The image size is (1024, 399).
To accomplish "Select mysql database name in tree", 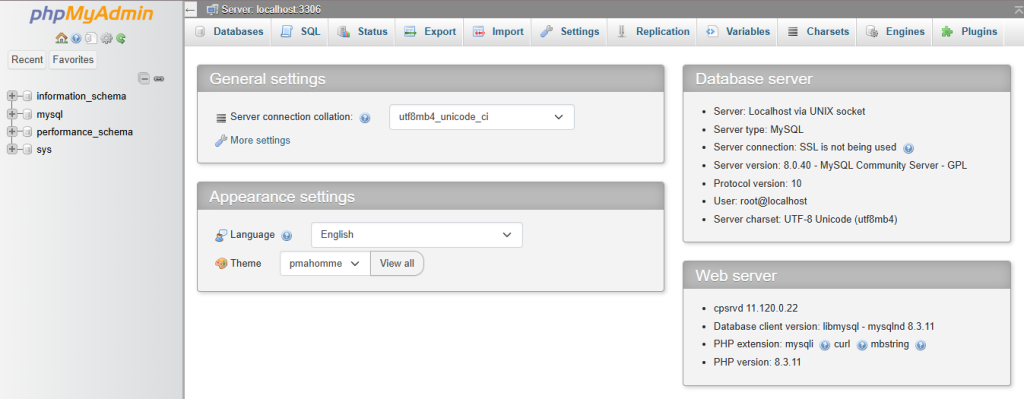I will tap(50, 114).
